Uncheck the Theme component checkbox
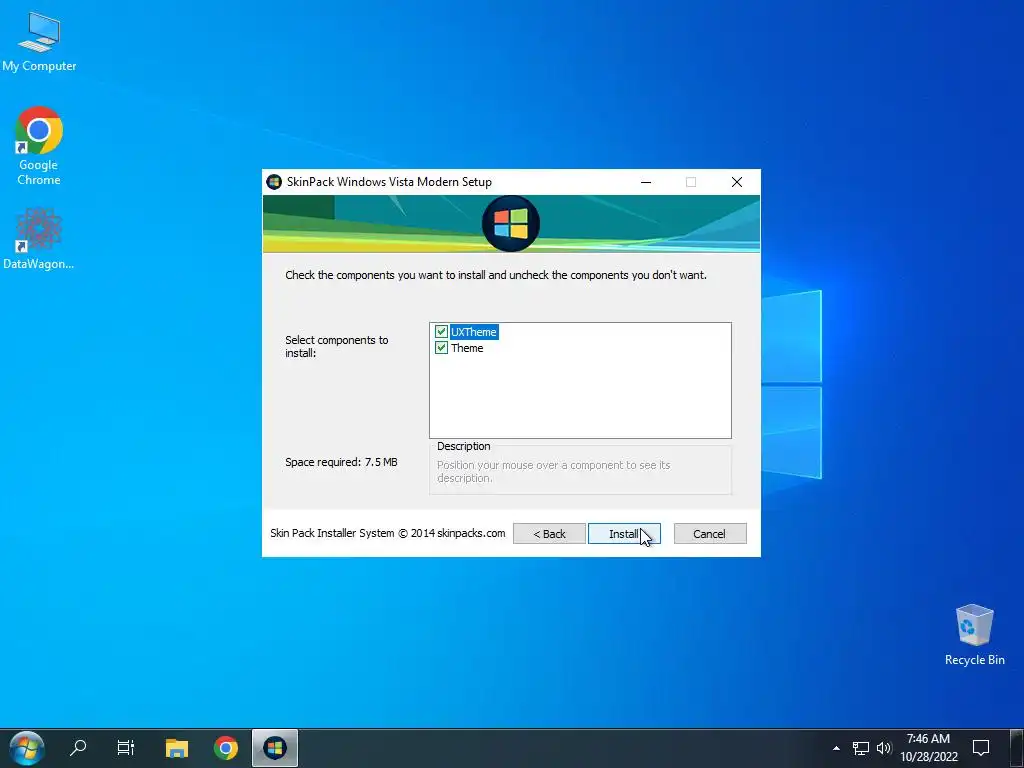Screen dimensions: 1024x768 point(441,348)
